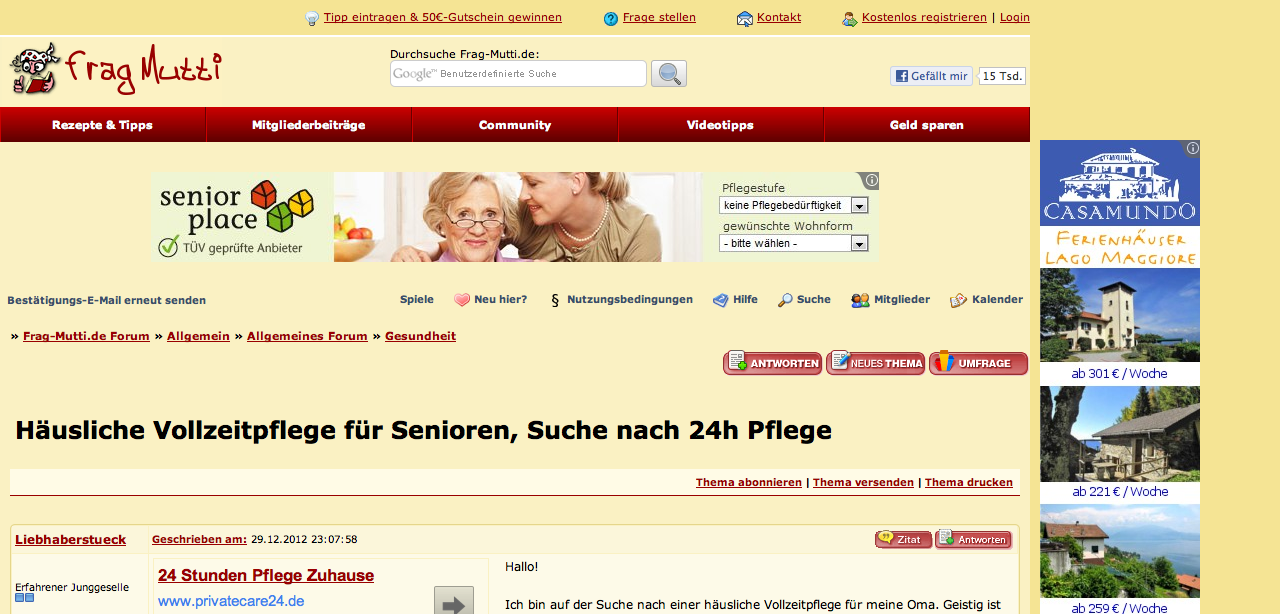Expand the Pflegestufe dropdown
Screen dimensions: 1280x614
point(793,205)
